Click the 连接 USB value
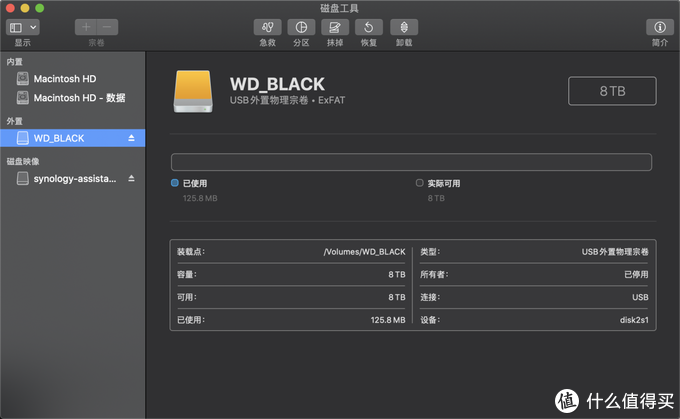 [x=640, y=297]
